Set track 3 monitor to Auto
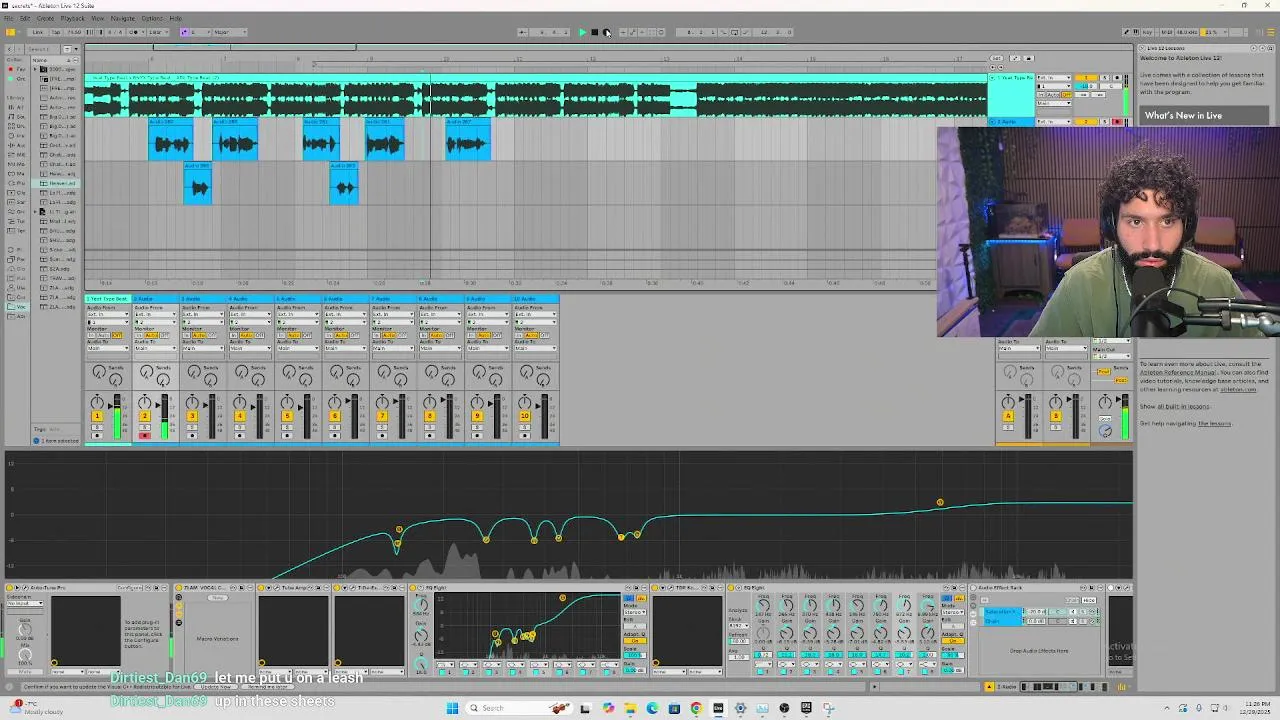Viewport: 1280px width, 720px height. pyautogui.click(x=200, y=335)
